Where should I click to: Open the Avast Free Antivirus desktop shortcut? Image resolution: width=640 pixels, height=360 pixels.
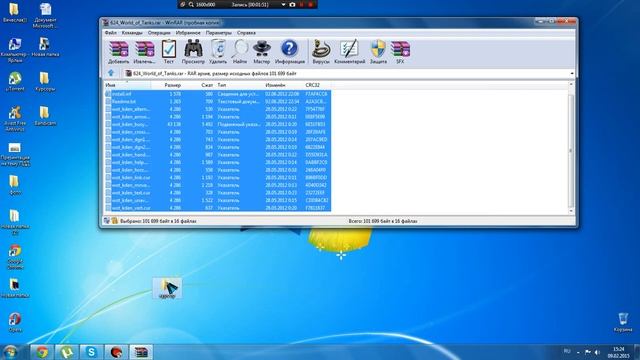(x=15, y=118)
